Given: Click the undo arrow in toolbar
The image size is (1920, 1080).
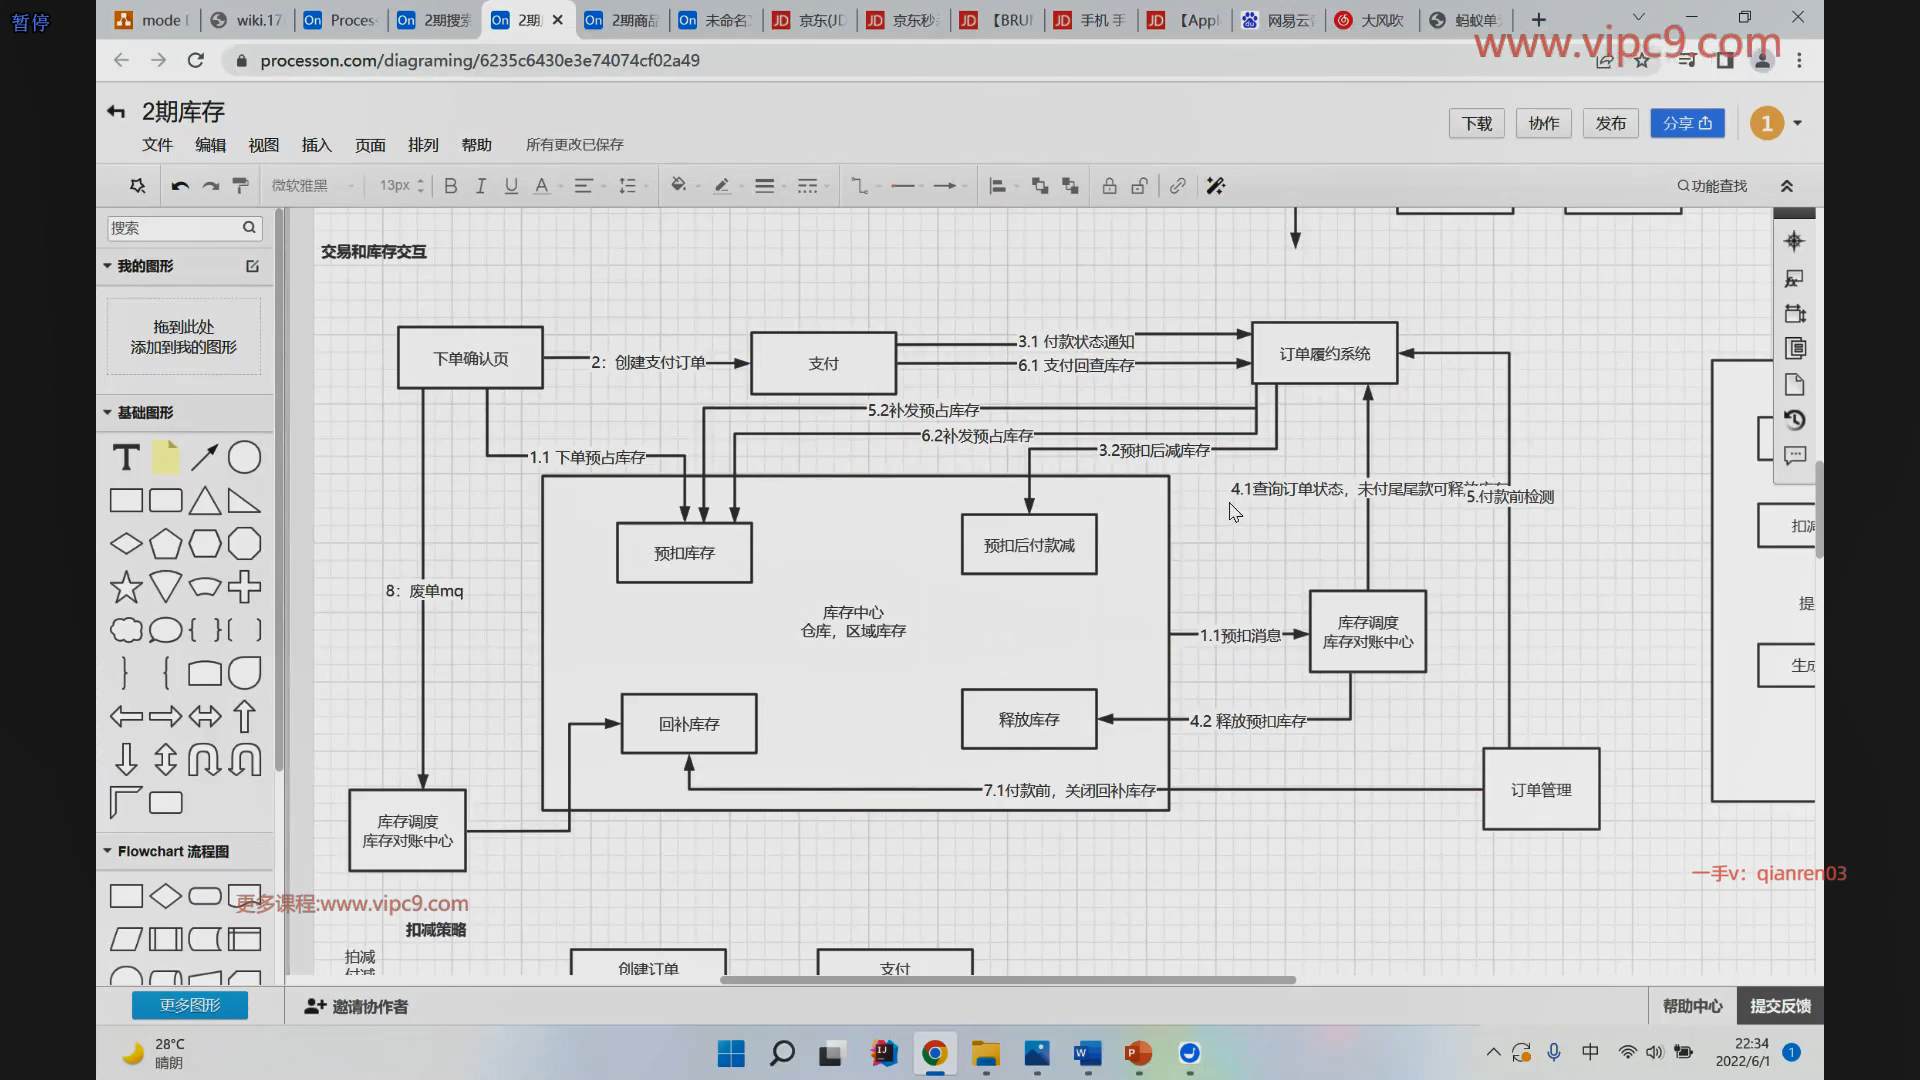Looking at the screenshot, I should 180,186.
